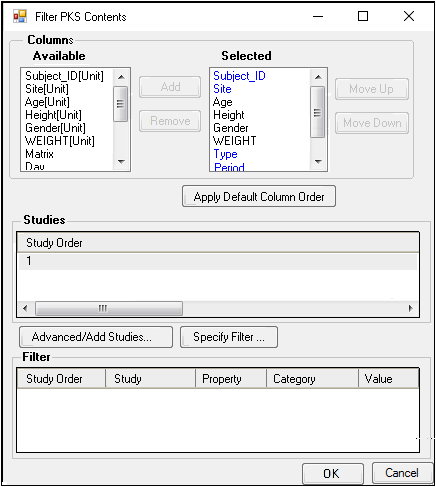Select Age[Unit] in the Available list
The height and width of the screenshot is (487, 436).
point(47,102)
